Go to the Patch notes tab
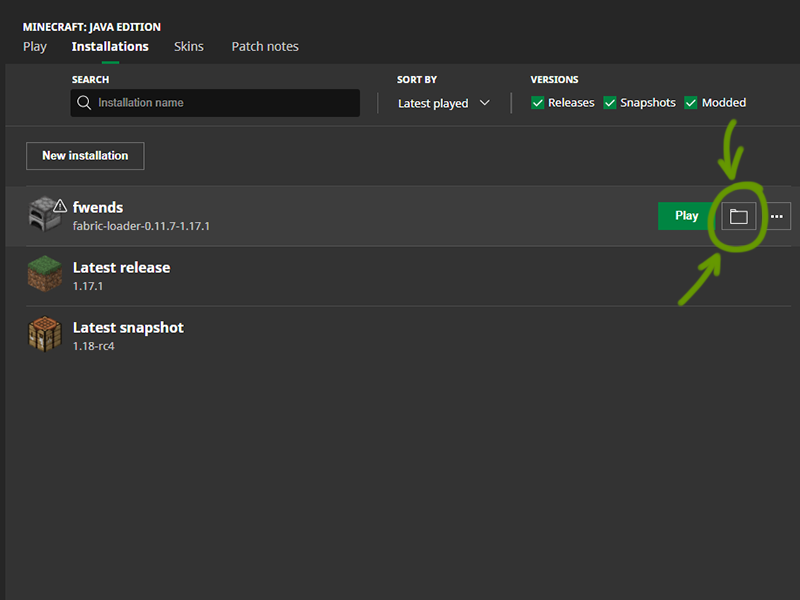This screenshot has width=800, height=600. 265,47
